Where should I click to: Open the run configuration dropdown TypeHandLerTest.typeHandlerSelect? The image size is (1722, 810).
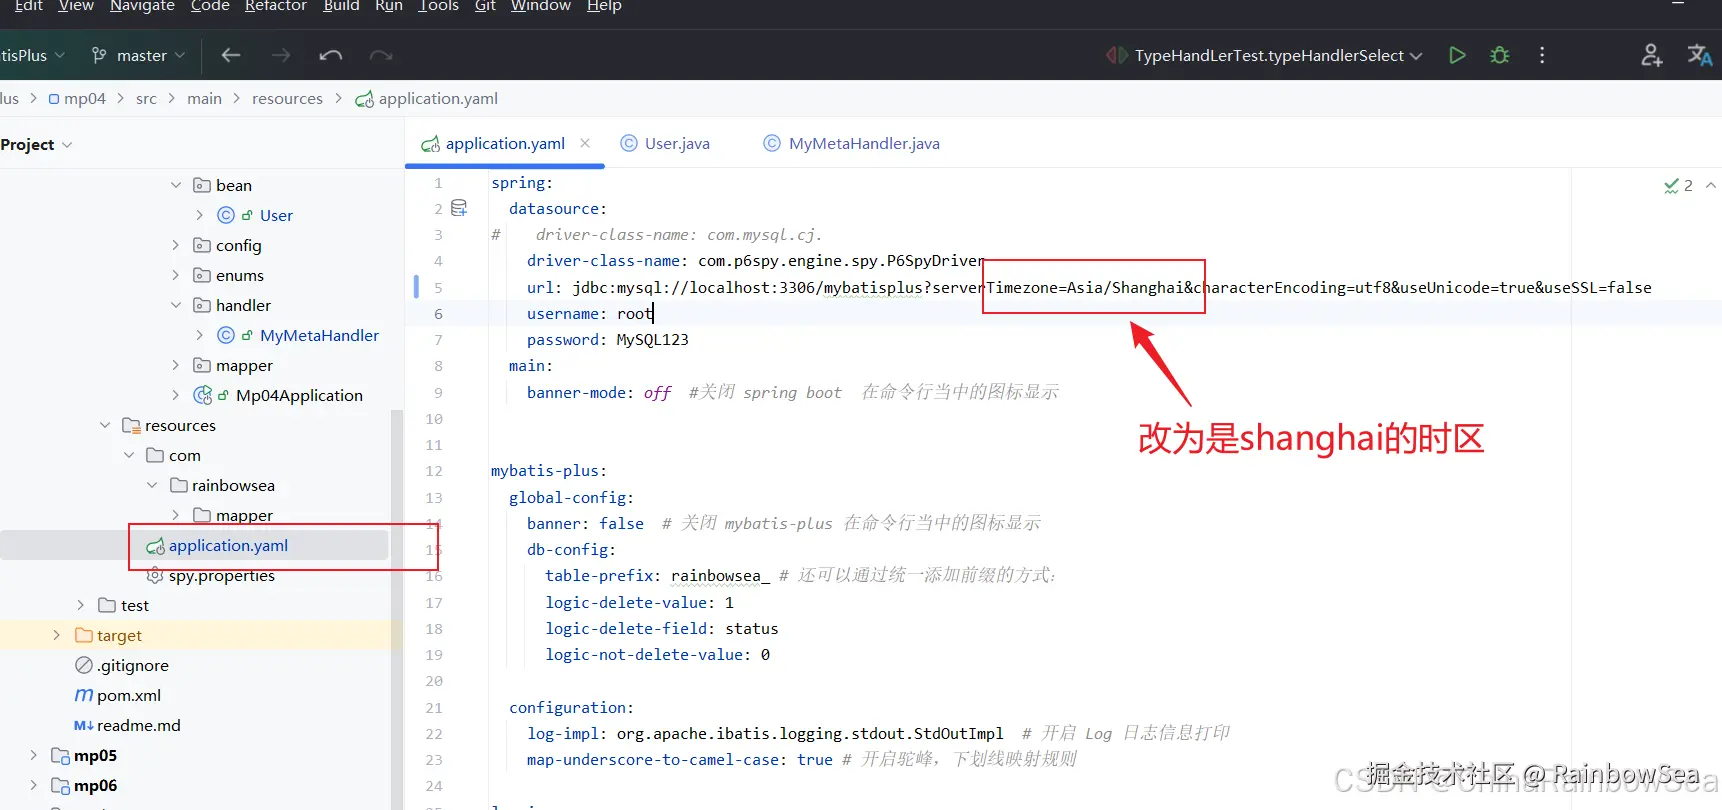[1266, 55]
